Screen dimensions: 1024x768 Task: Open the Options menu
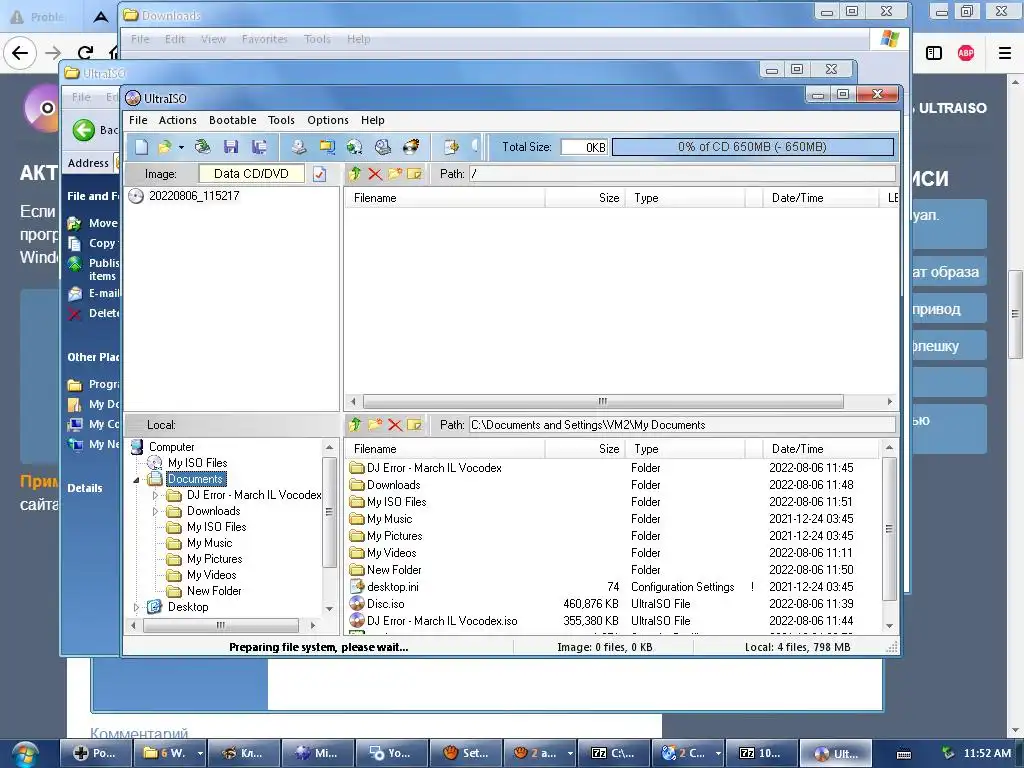tap(328, 120)
